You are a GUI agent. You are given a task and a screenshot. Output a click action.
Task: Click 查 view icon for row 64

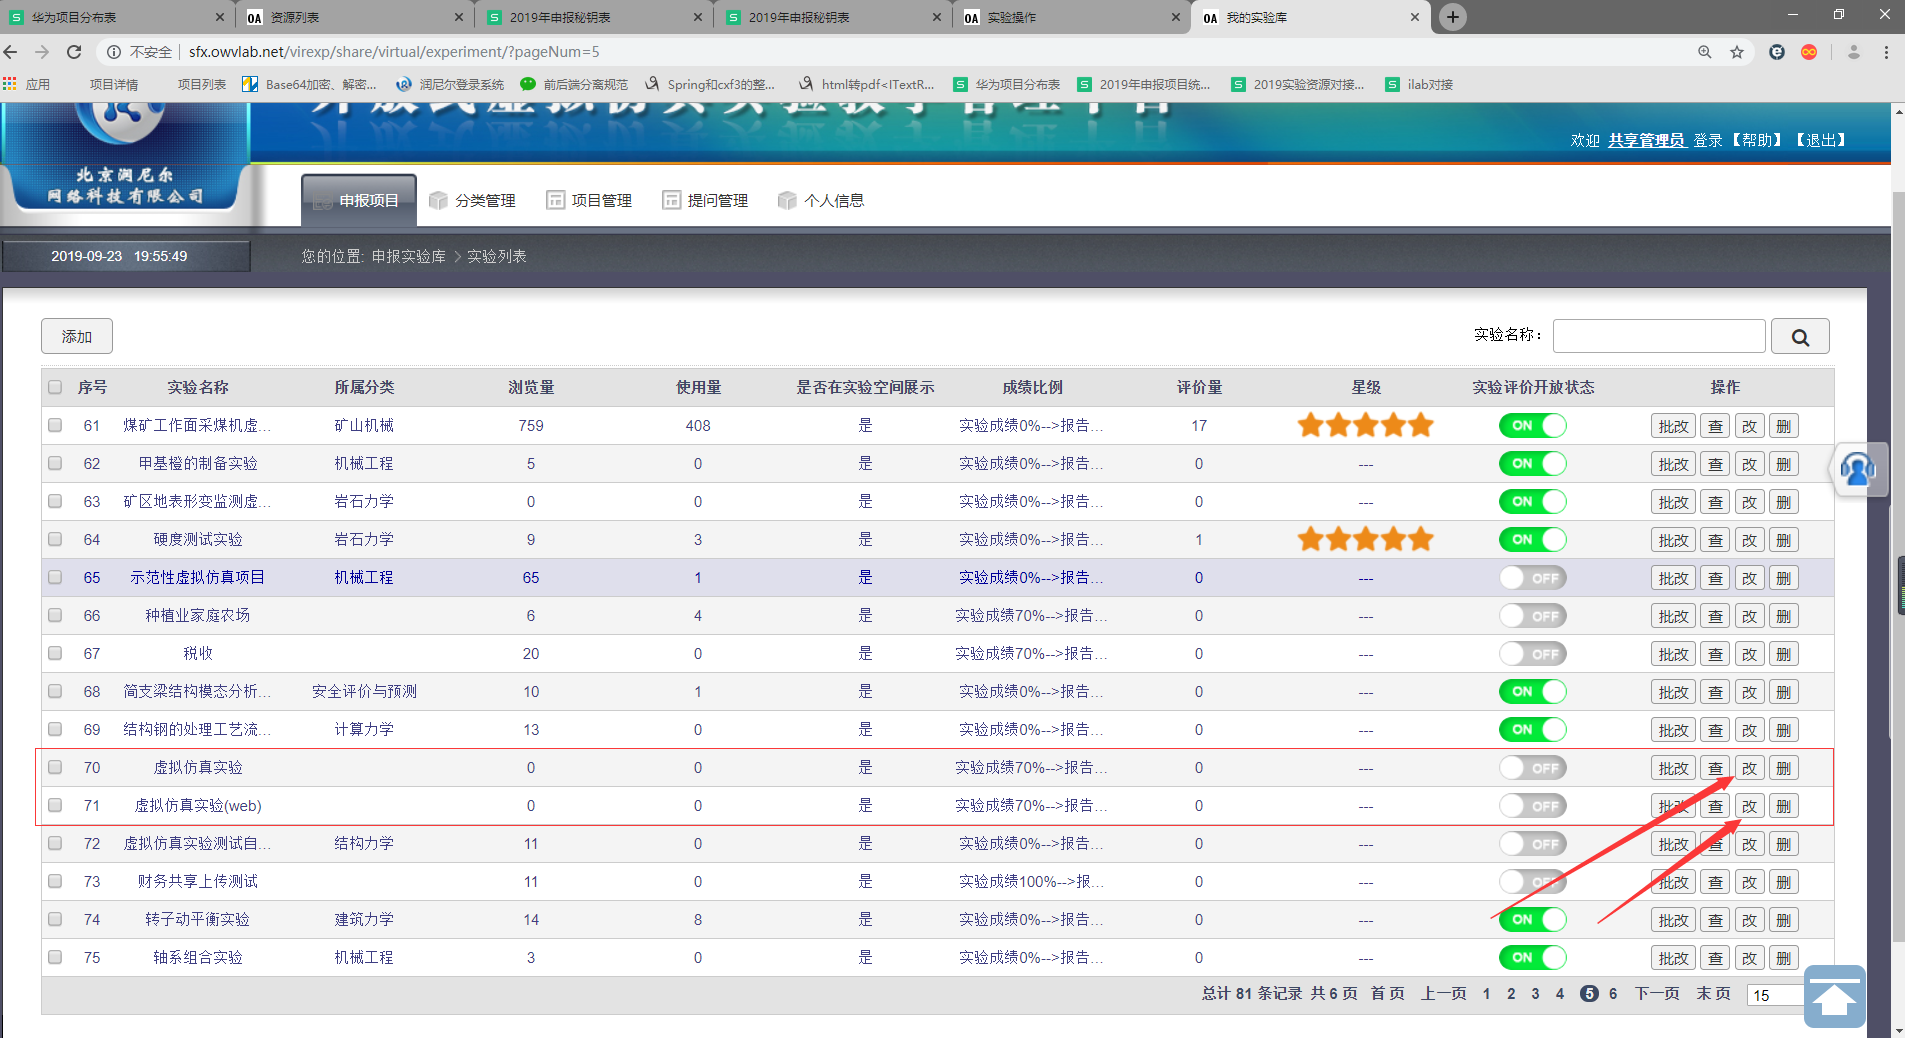(1716, 540)
